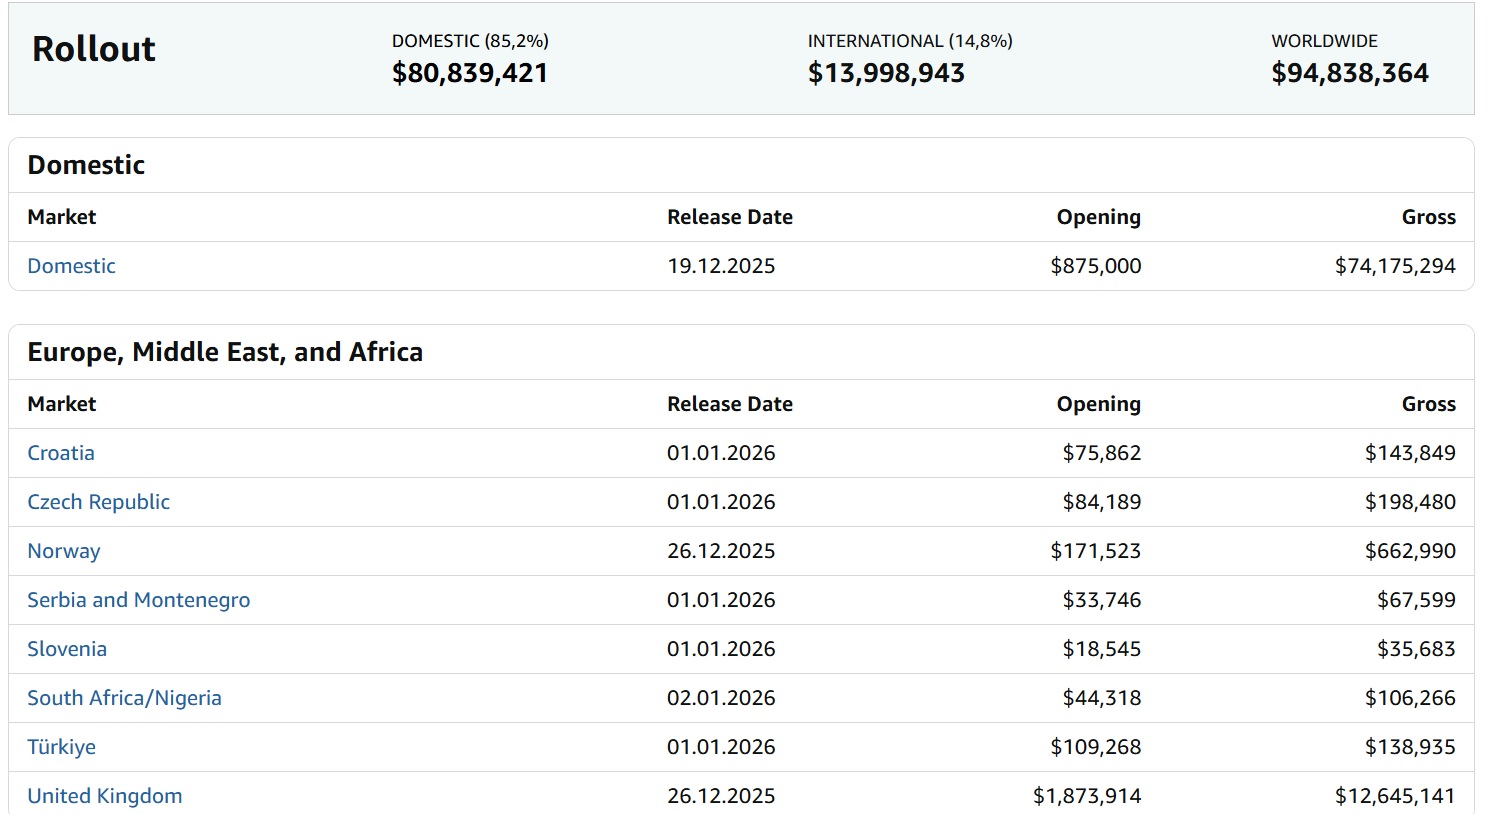The width and height of the screenshot is (1490, 814).
Task: Open the Serbia and Montenegro link
Action: coord(139,600)
